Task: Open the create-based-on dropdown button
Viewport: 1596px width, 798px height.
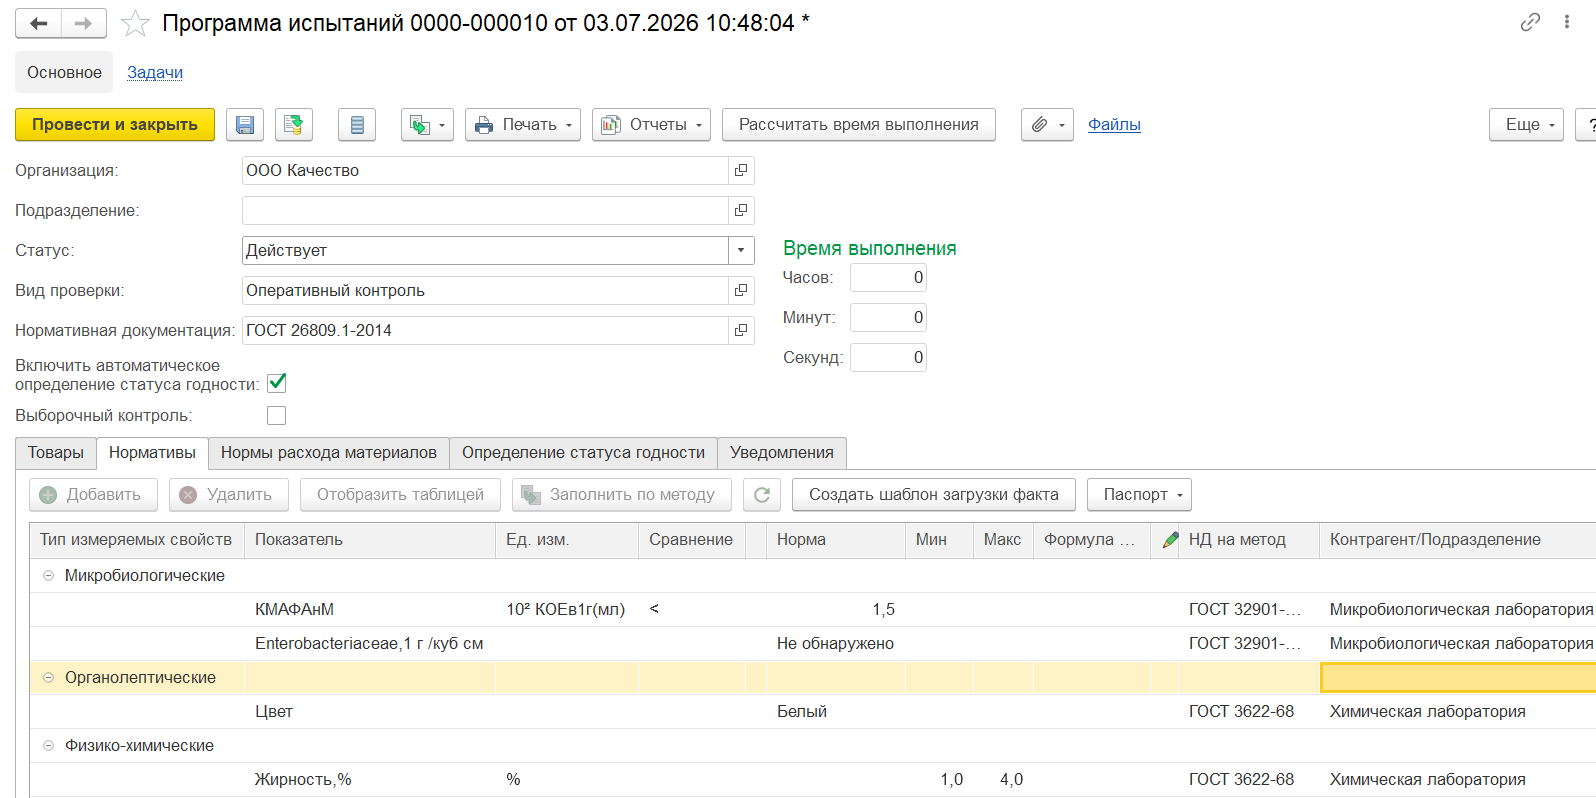Action: tap(427, 125)
